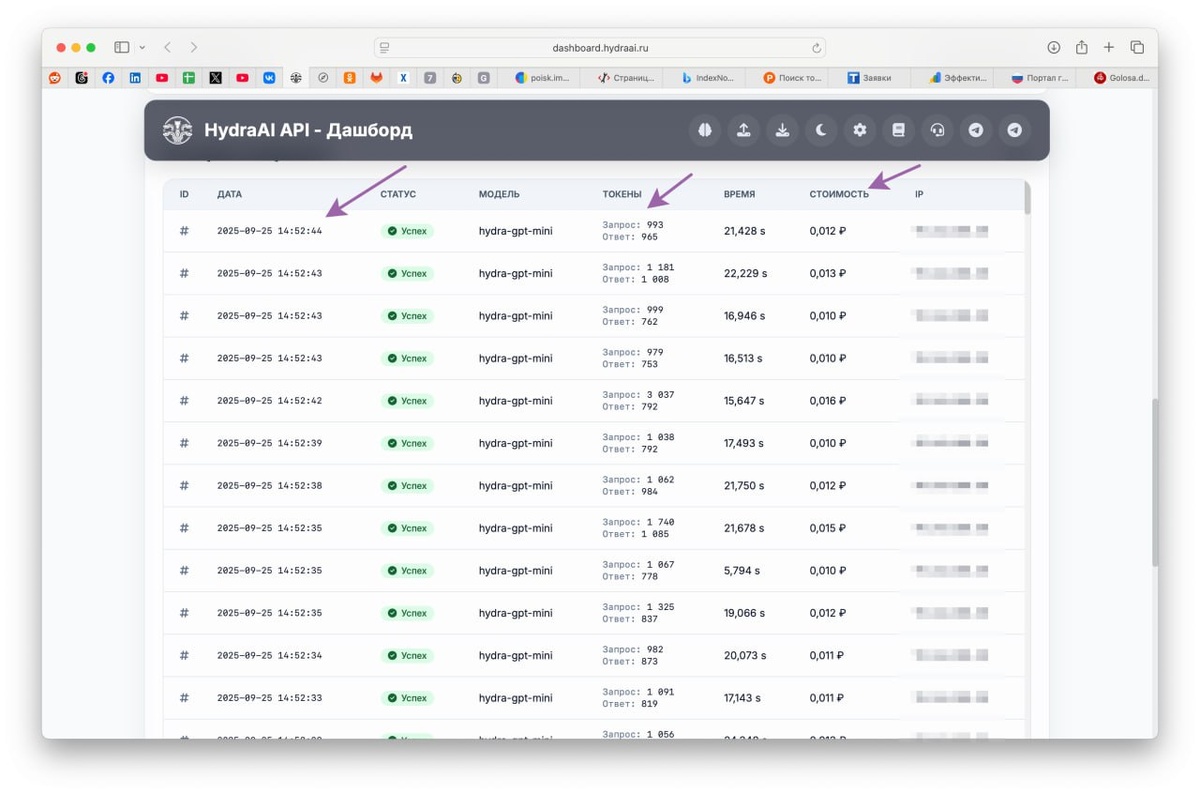The image size is (1200, 794).
Task: Open the VK pinned tab
Action: click(269, 77)
